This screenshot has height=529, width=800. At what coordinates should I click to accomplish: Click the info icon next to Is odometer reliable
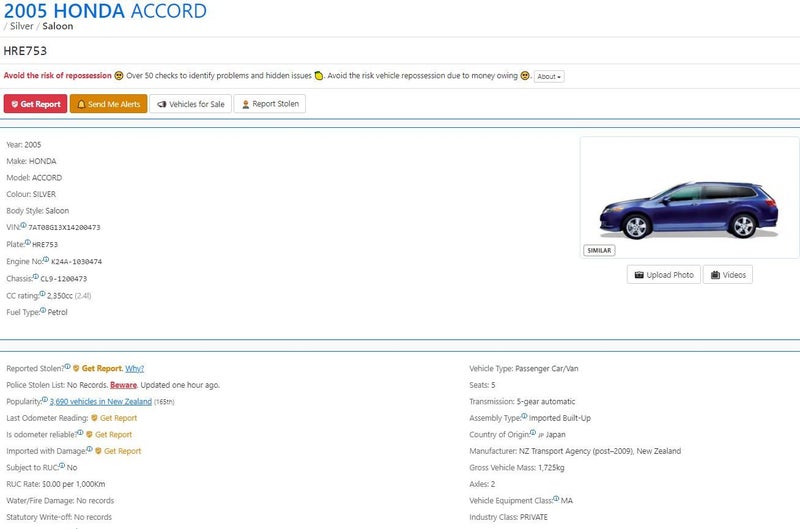pos(80,433)
